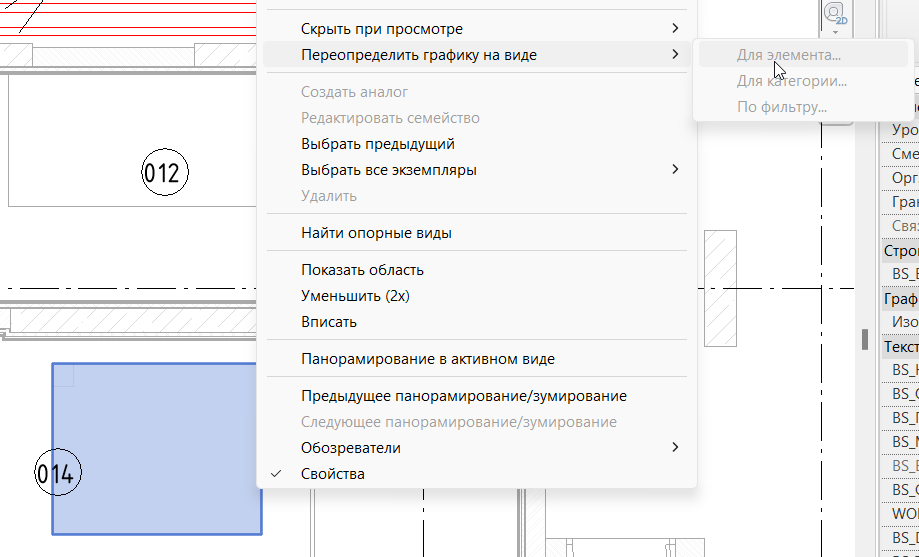
Task: Click the properties panel vertical scrollbar handle
Action: pyautogui.click(x=864, y=339)
